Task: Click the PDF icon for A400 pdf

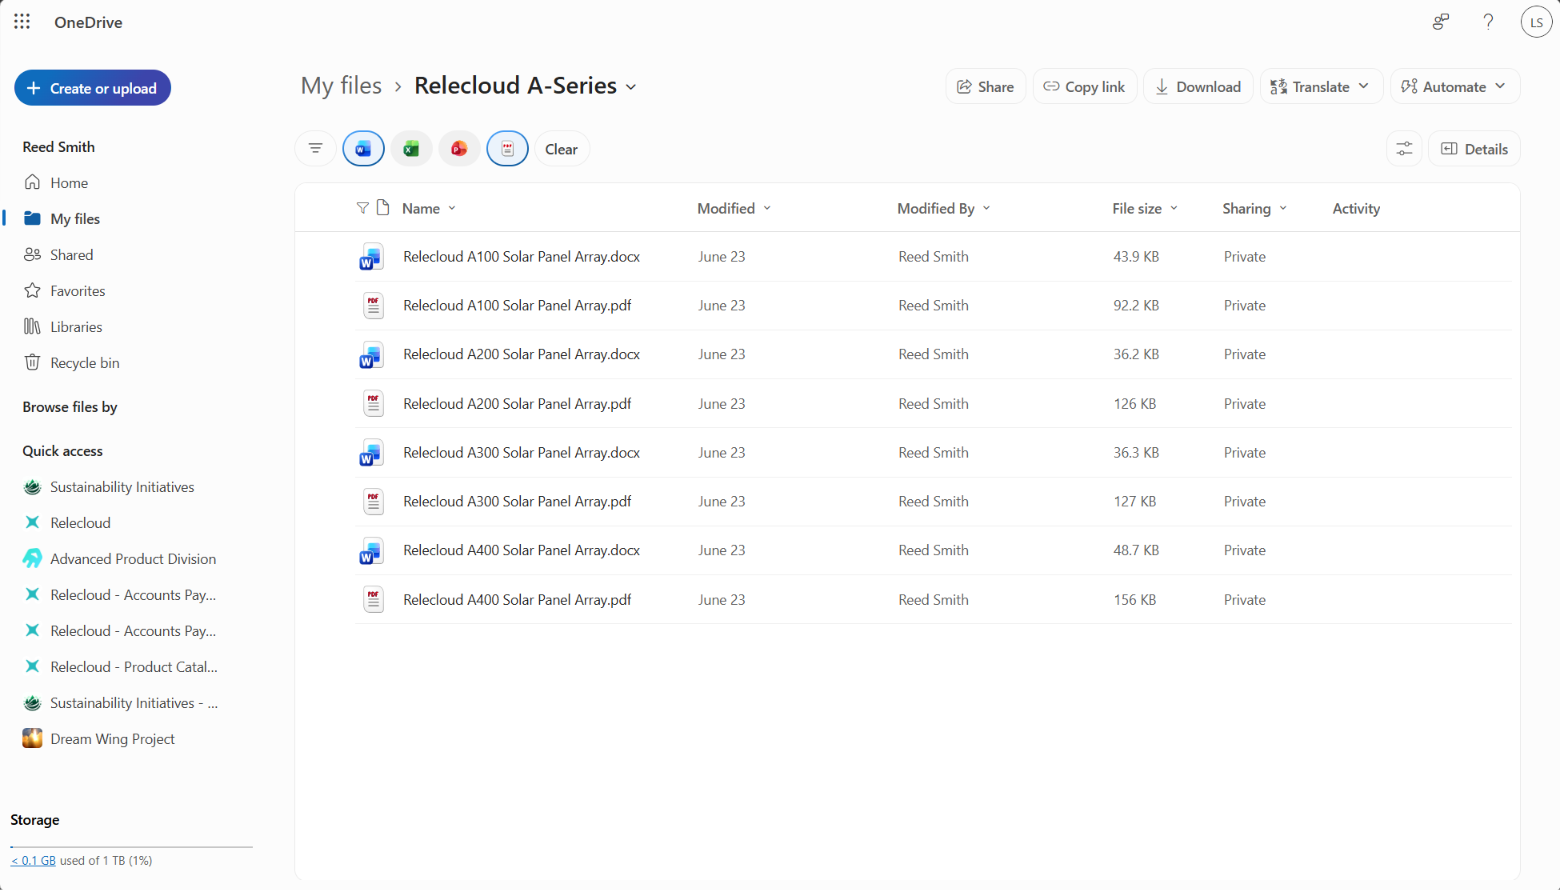Action: tap(373, 600)
